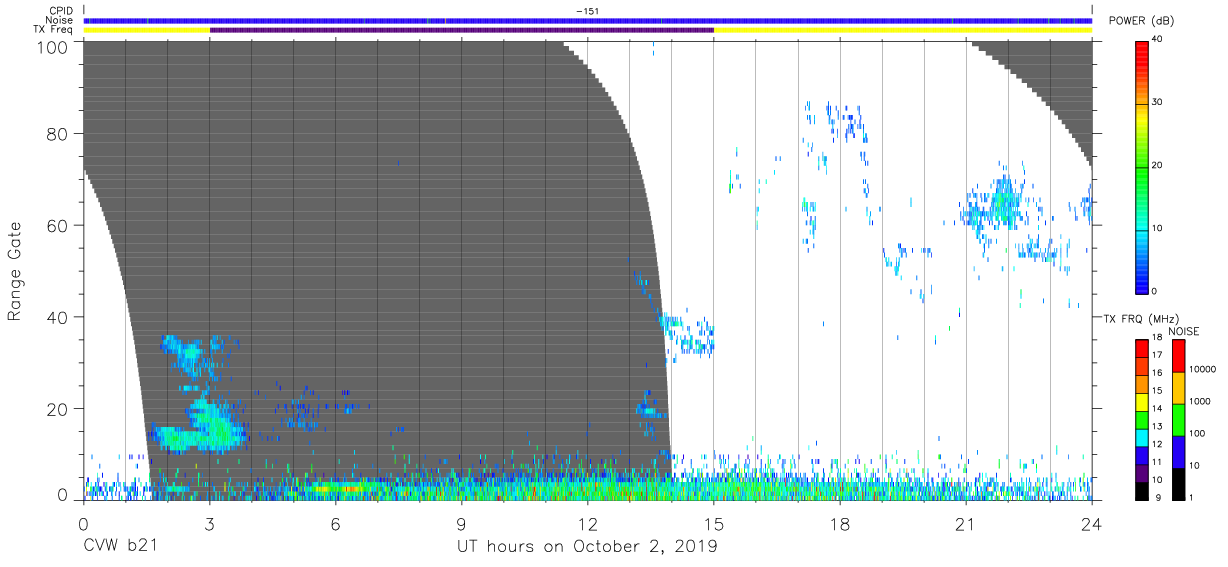Image resolution: width=1228 pixels, height=567 pixels.
Task: Click the black NOISE swatch between 1 and 10
Action: tap(1178, 482)
